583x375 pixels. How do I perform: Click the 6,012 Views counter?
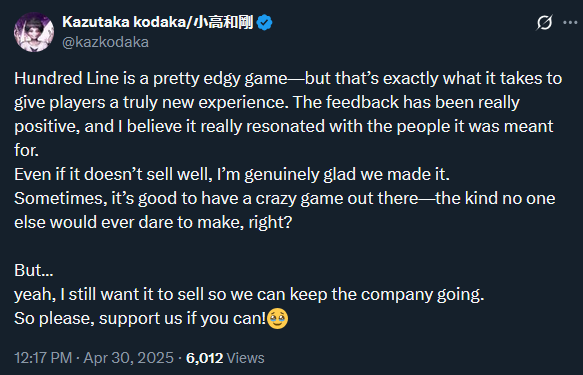225,358
